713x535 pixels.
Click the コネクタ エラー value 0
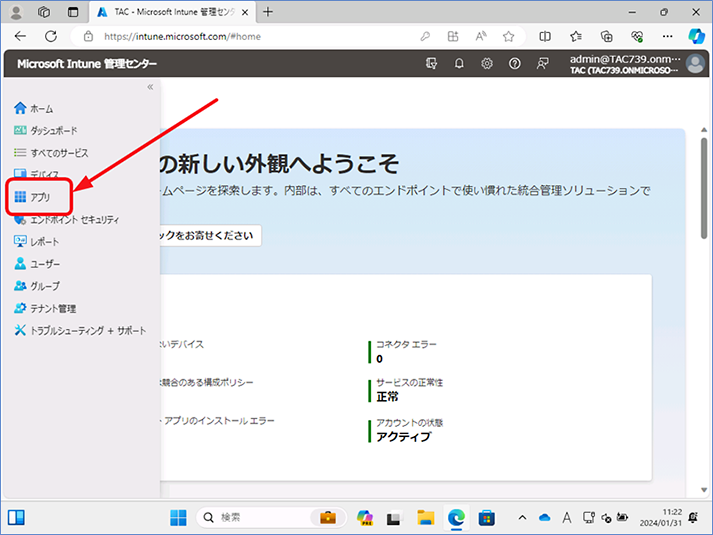(379, 359)
